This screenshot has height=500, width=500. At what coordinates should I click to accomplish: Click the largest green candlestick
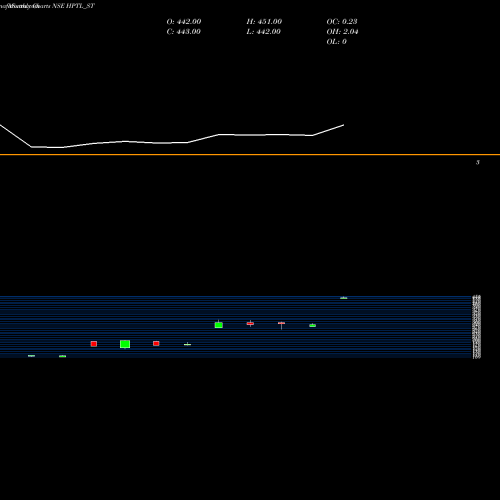[x=125, y=344]
